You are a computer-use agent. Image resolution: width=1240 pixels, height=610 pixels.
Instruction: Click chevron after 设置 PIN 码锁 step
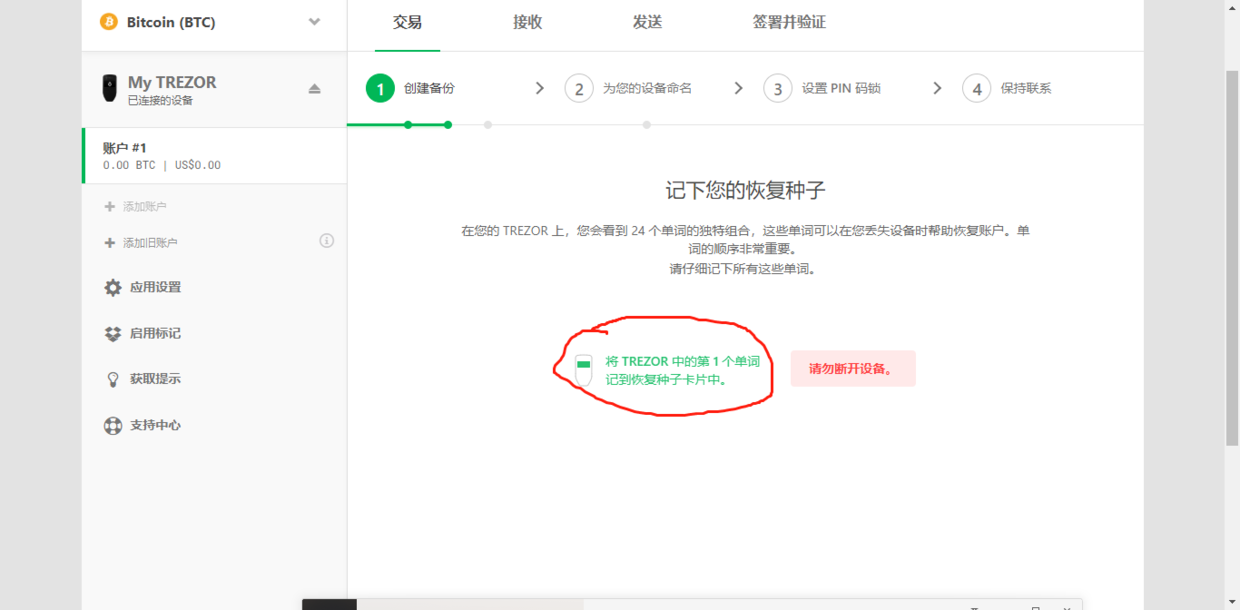937,88
